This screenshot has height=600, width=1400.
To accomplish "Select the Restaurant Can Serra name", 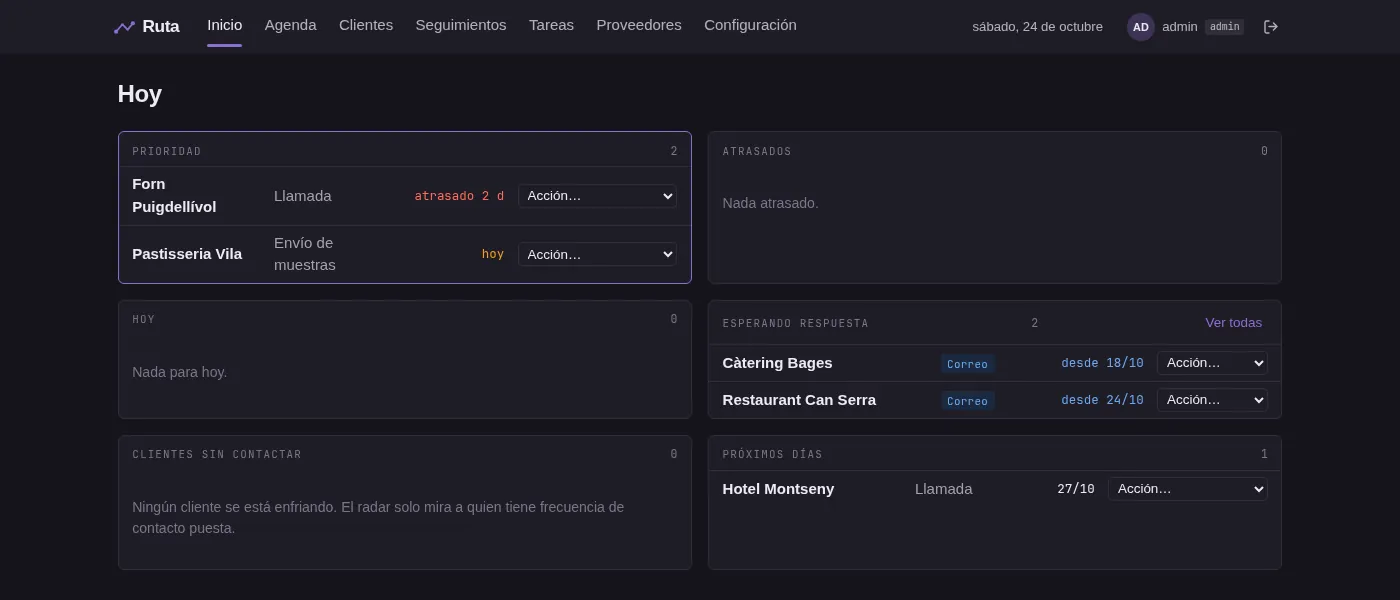I will (x=799, y=400).
